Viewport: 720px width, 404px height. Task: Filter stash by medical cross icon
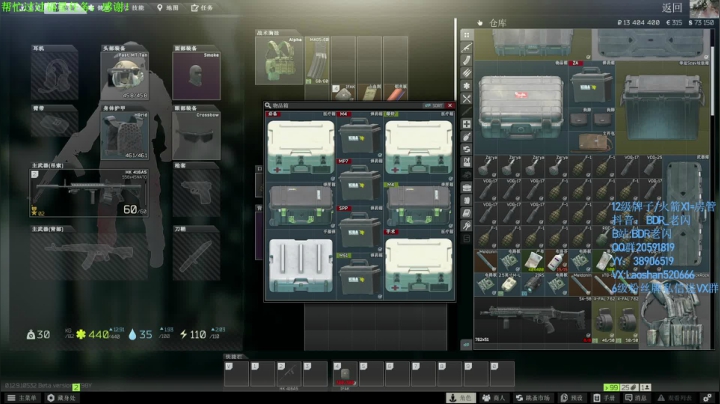click(x=467, y=124)
